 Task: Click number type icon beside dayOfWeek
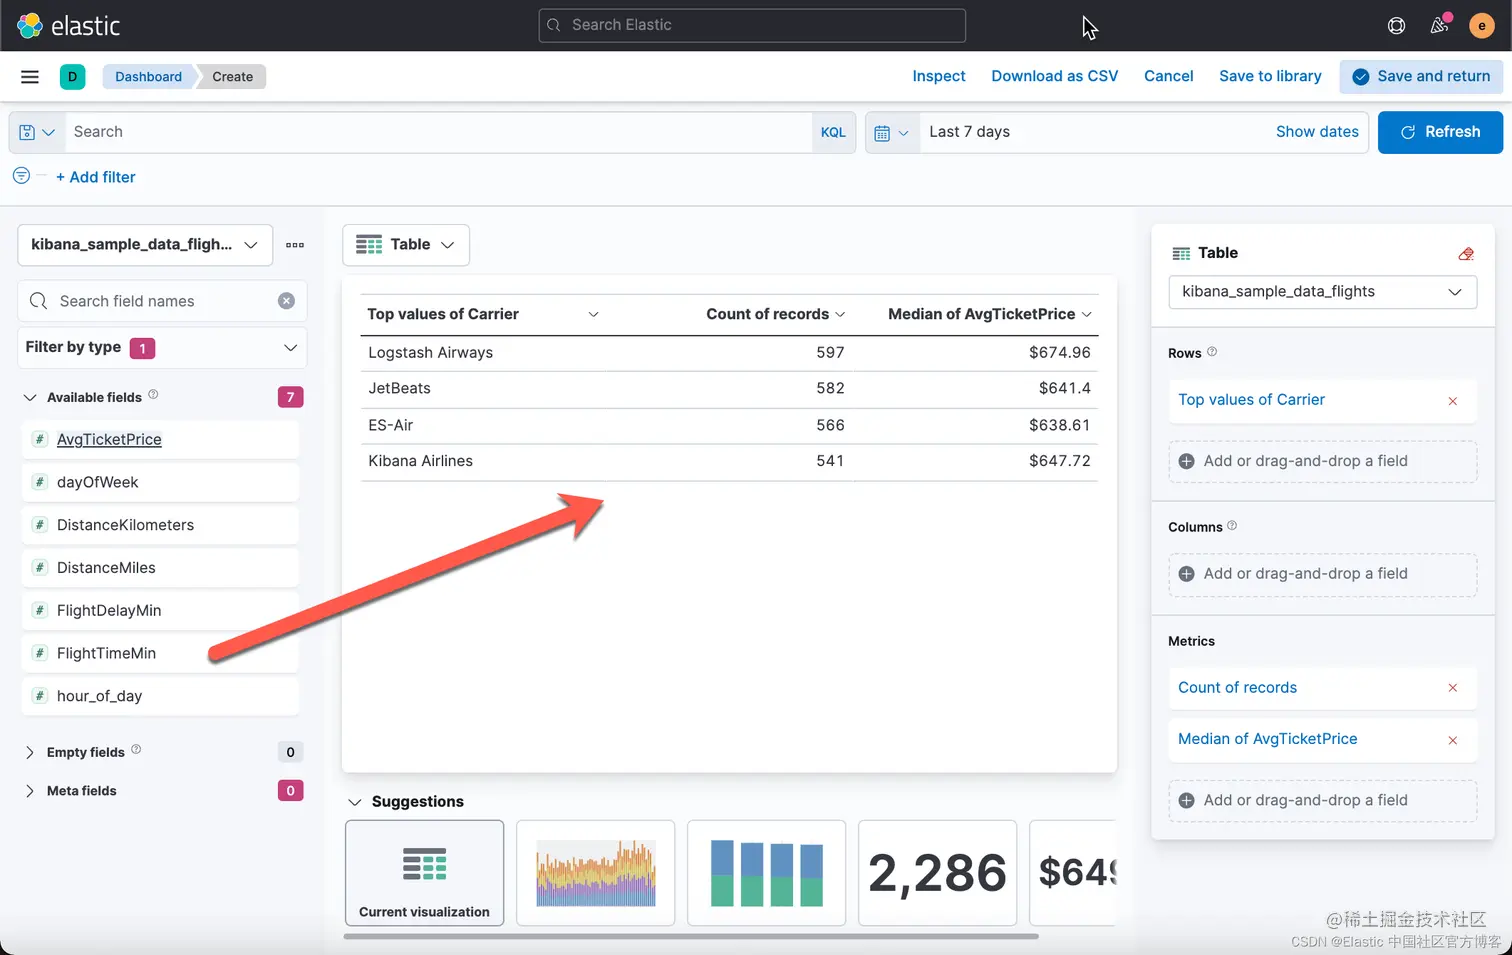click(40, 482)
